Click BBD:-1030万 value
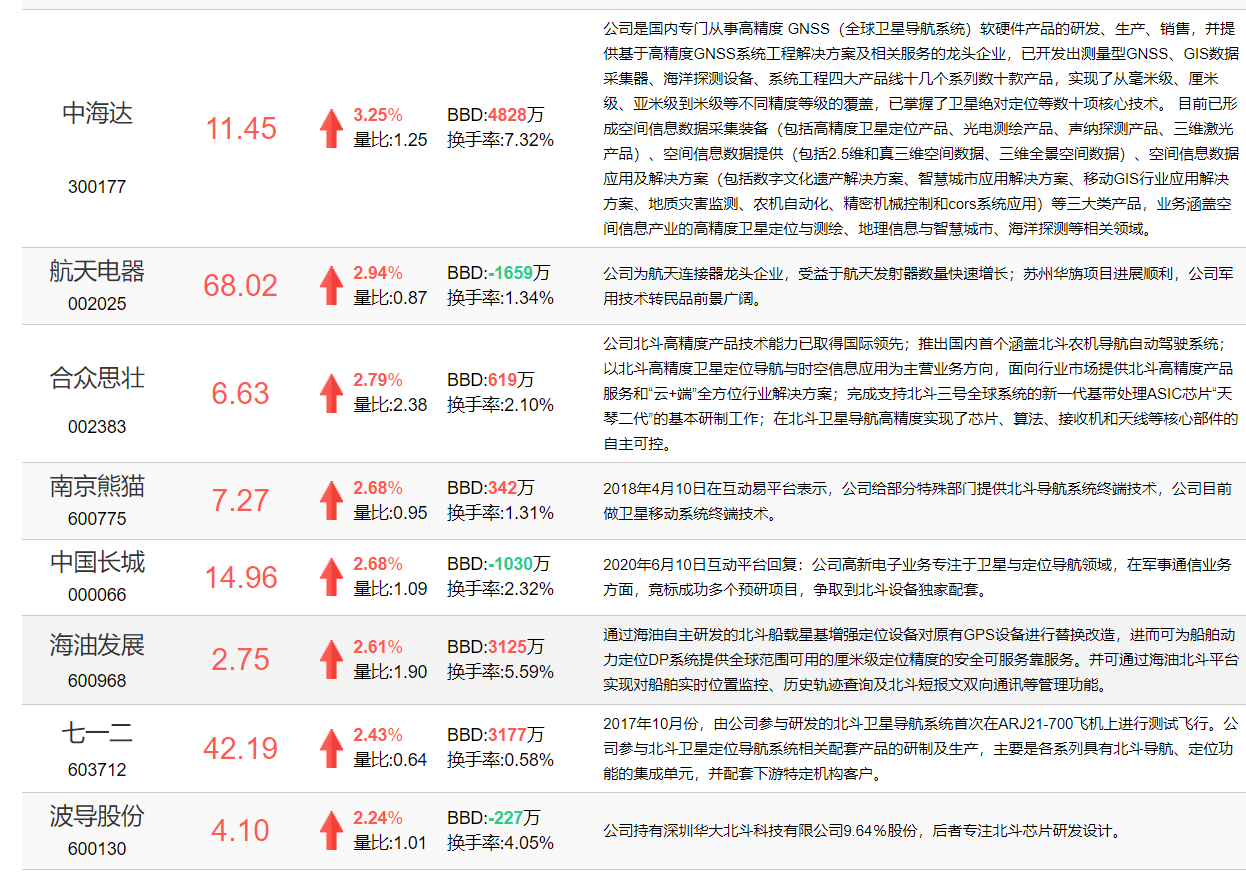Screen dimensions: 1246x872 pyautogui.click(x=498, y=564)
